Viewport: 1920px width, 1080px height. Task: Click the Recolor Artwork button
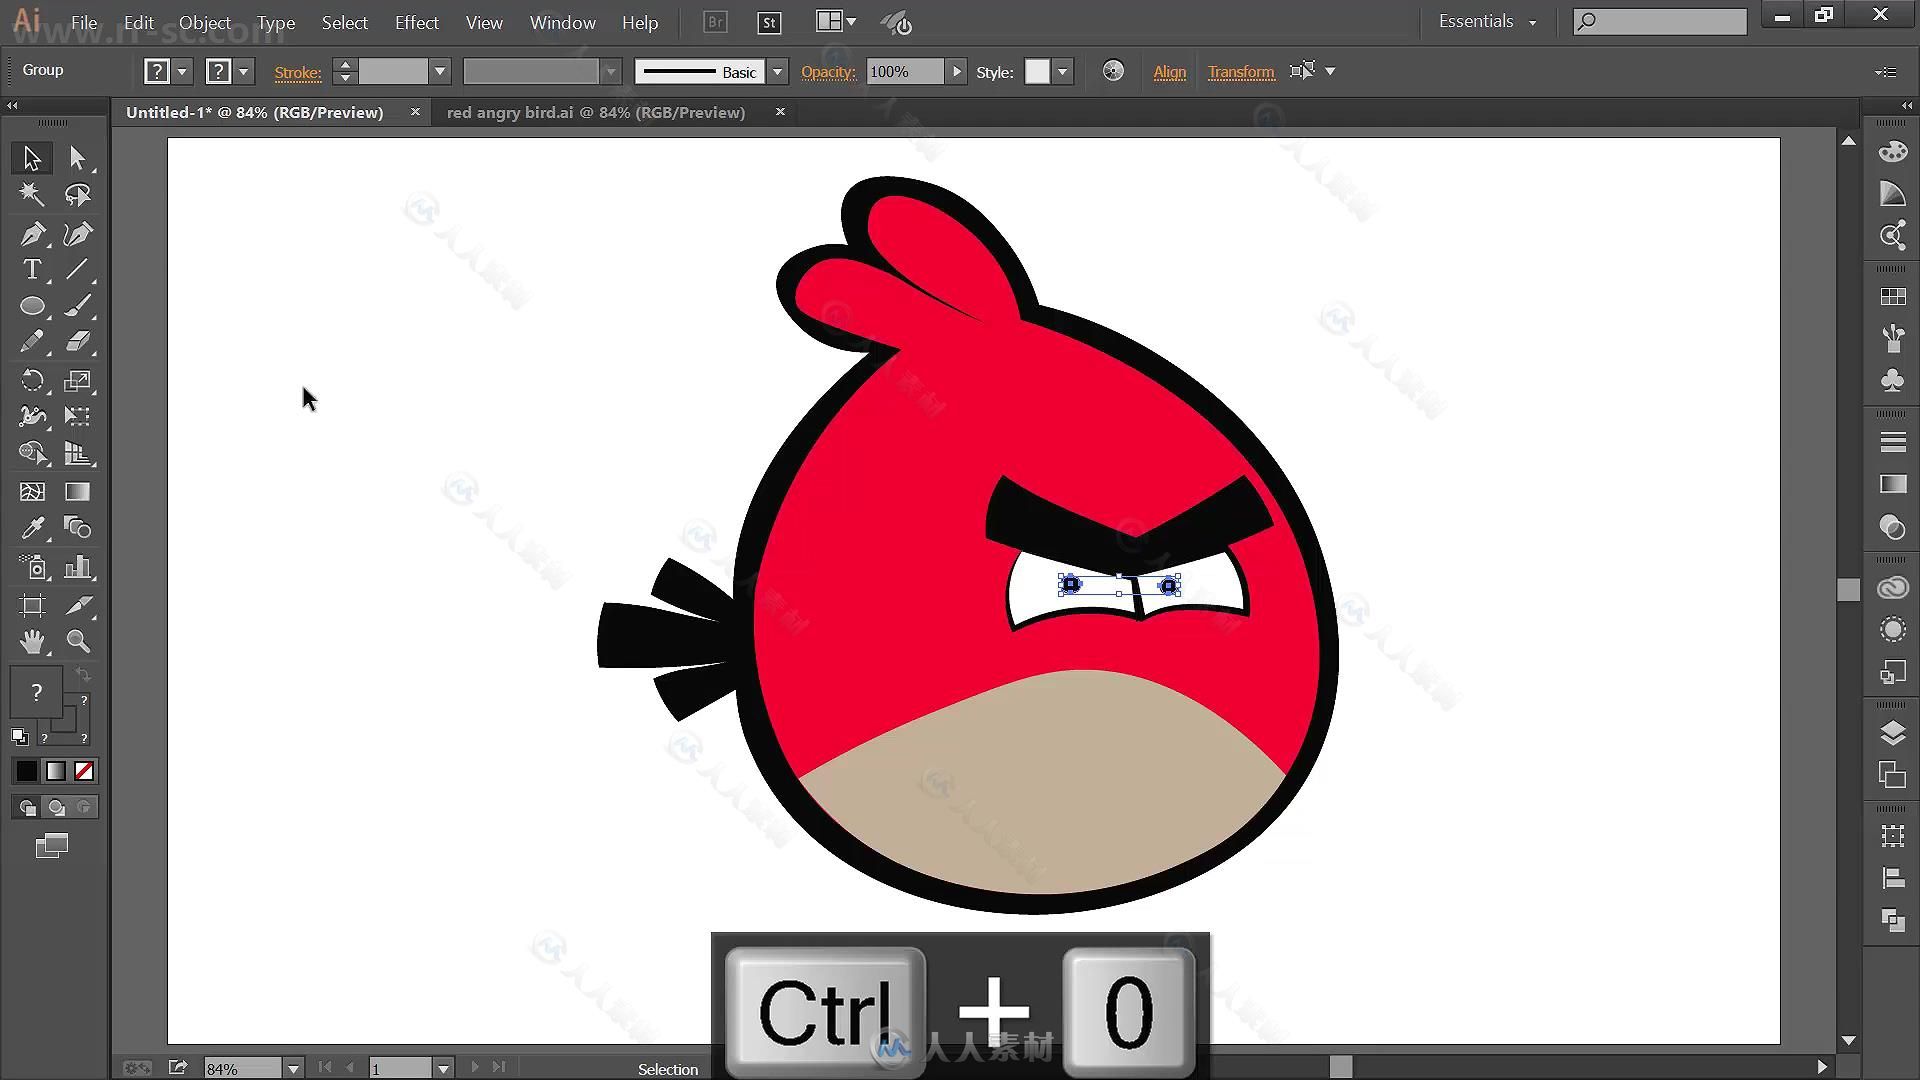pos(1113,71)
